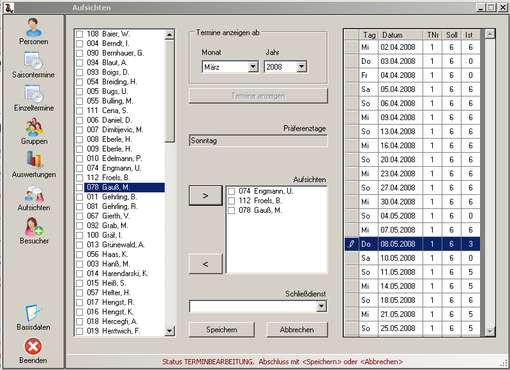Tick the checkbox for 005 Bugs, U.
510x370 pixels.
(x=80, y=91)
